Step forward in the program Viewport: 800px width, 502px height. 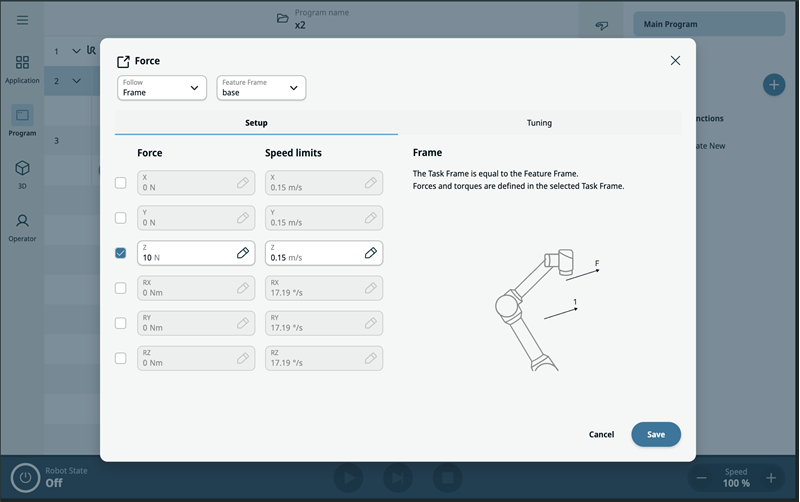[397, 478]
